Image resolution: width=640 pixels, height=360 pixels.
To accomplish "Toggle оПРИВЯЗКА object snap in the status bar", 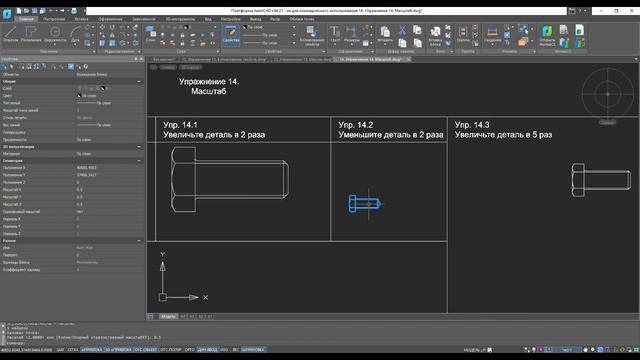I will pyautogui.click(x=92, y=350).
